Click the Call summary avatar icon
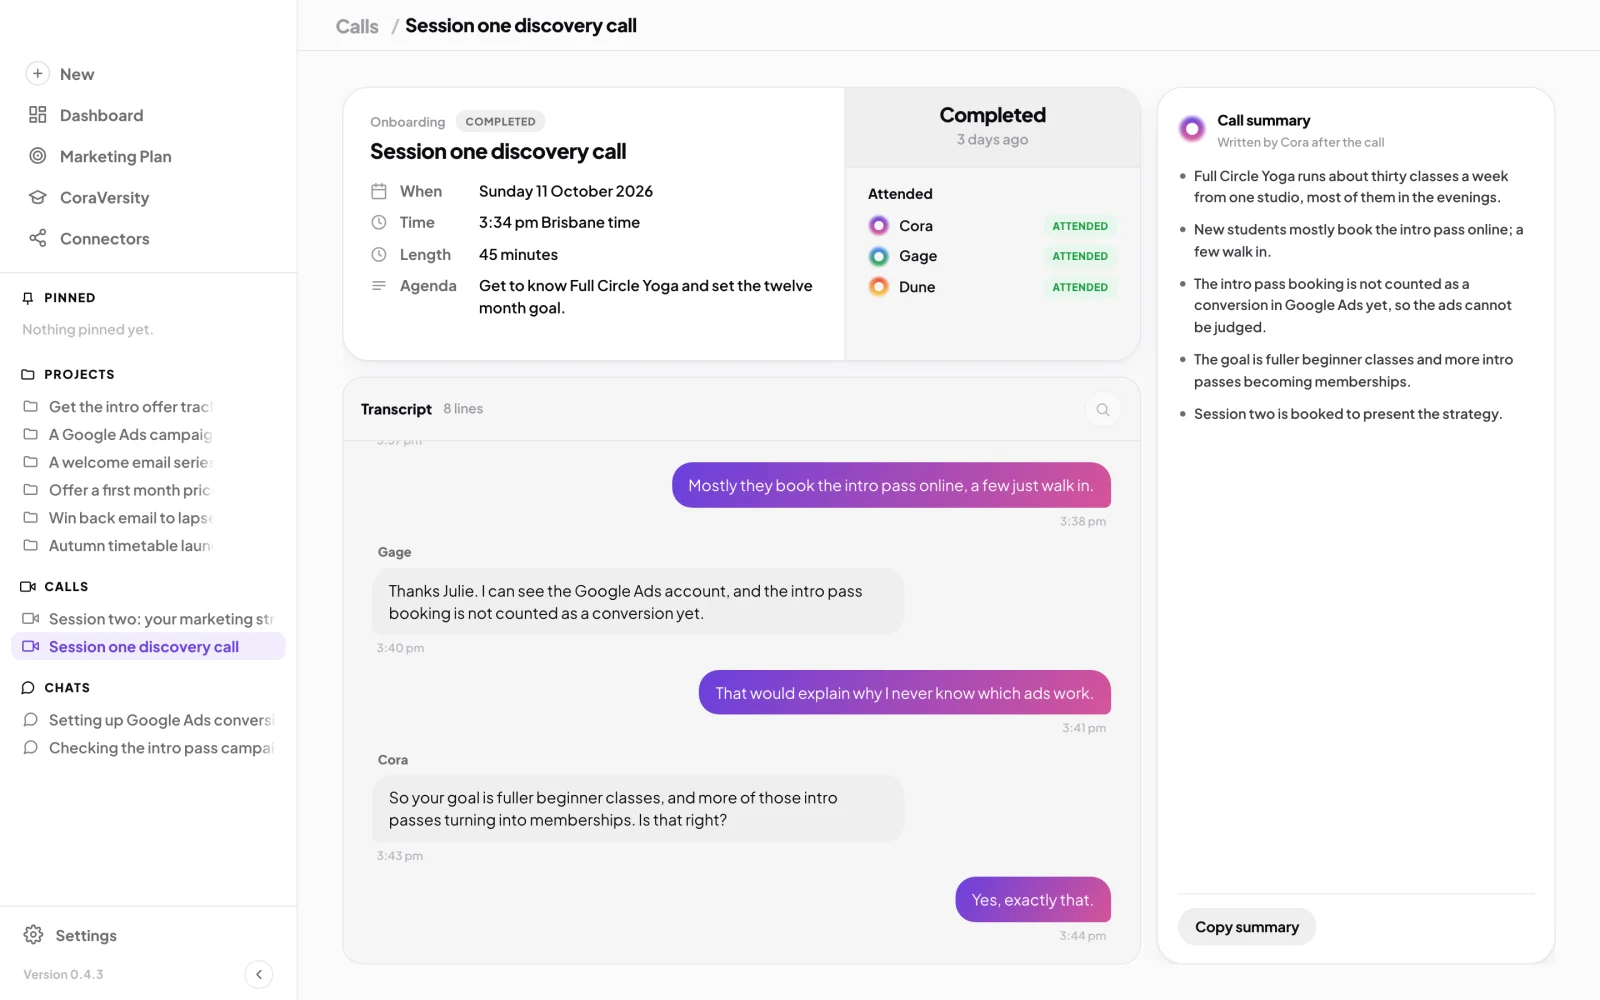This screenshot has height=1000, width=1600. click(x=1192, y=128)
